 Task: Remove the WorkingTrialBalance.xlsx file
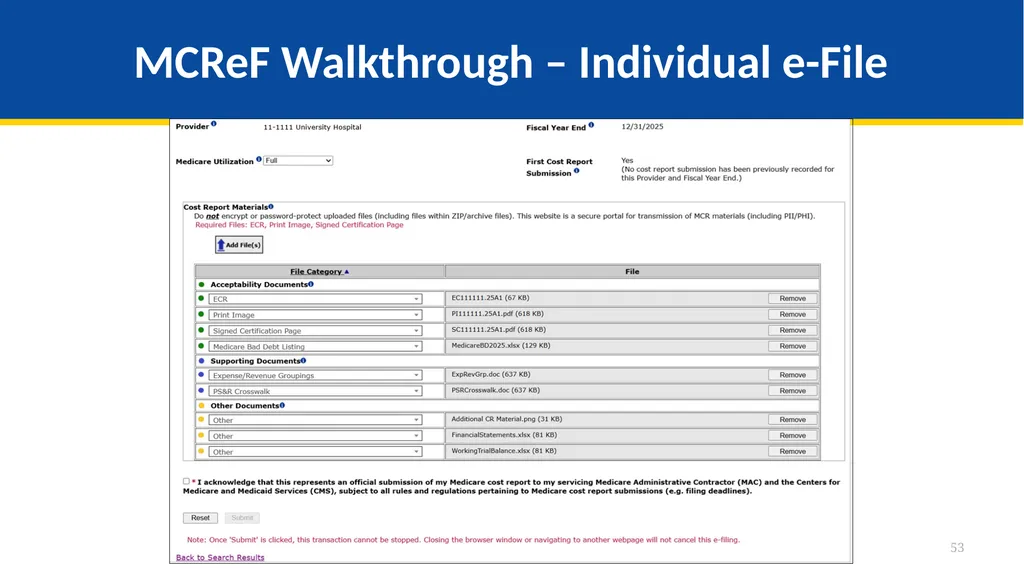[x=792, y=452]
